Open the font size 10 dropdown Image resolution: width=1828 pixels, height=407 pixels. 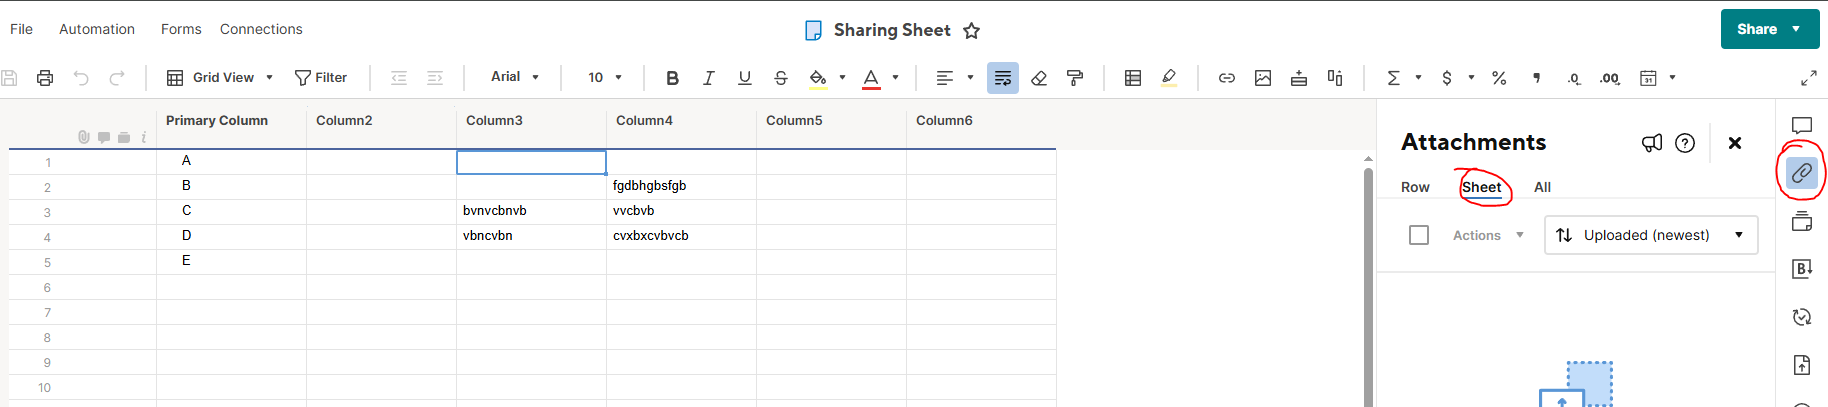pyautogui.click(x=605, y=78)
